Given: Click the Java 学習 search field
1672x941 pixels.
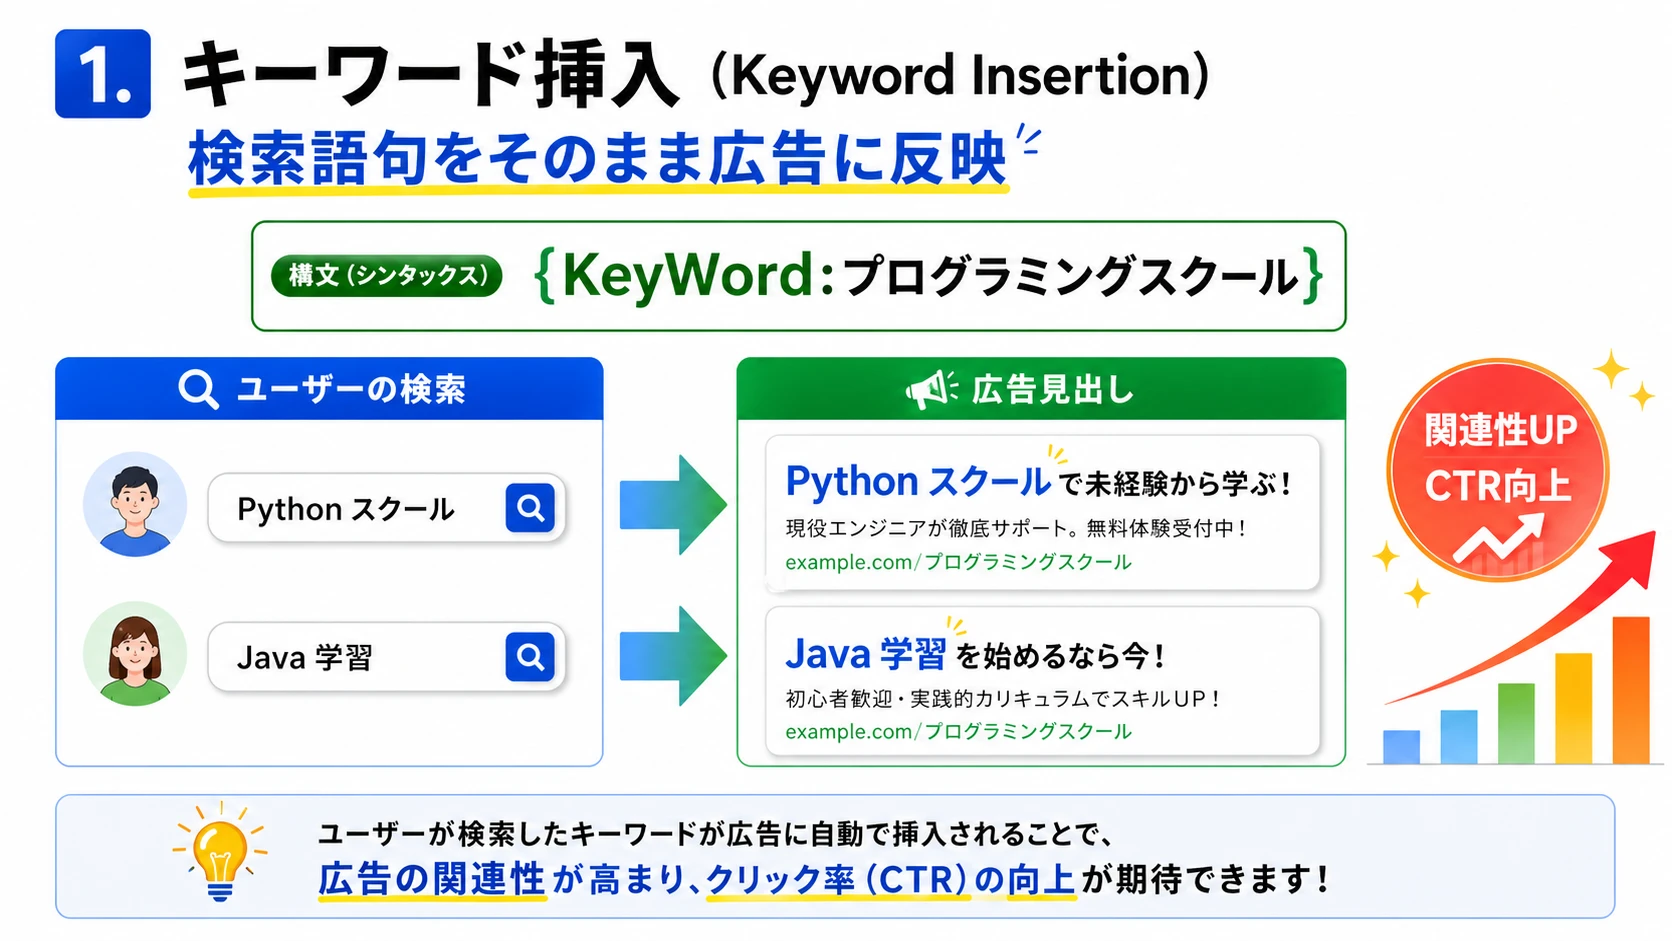Looking at the screenshot, I should pyautogui.click(x=387, y=657).
